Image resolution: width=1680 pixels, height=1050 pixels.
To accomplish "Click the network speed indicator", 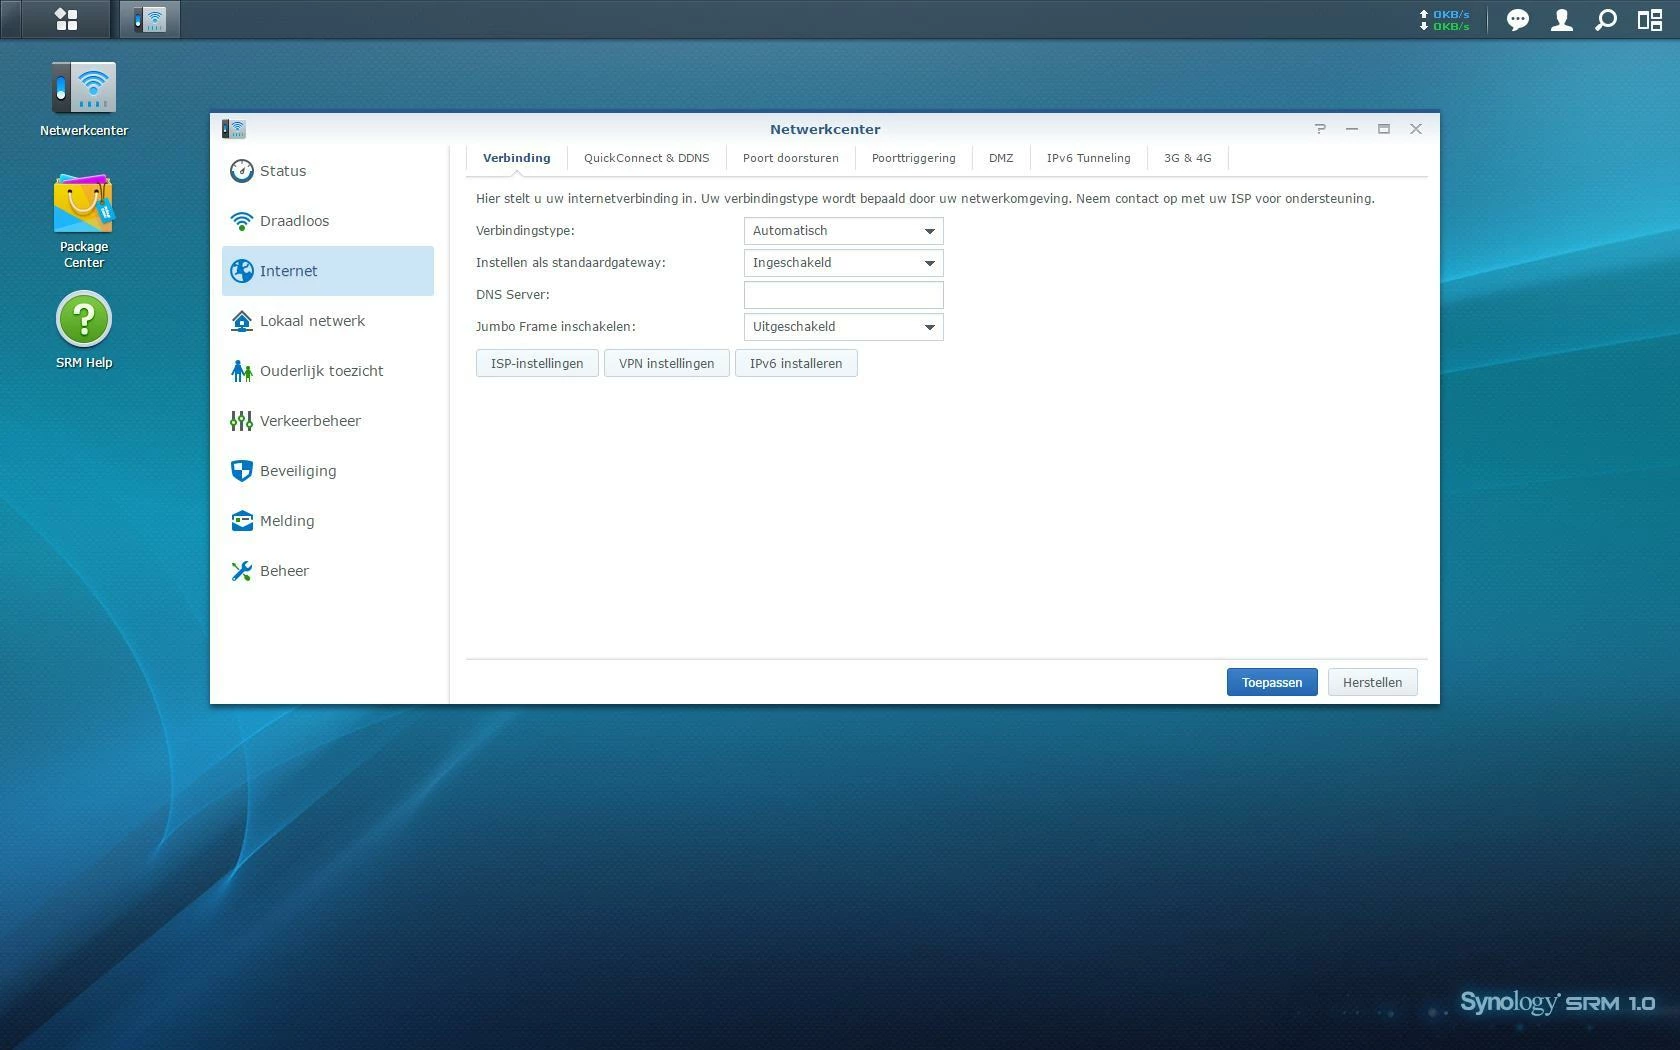I will (1444, 20).
